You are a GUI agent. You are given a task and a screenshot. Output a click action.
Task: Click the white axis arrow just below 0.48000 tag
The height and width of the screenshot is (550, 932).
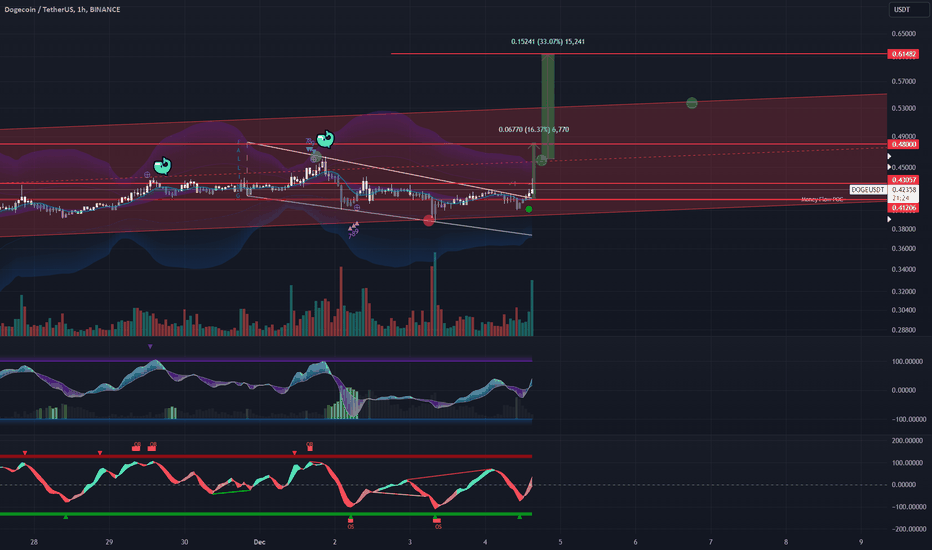tap(889, 156)
